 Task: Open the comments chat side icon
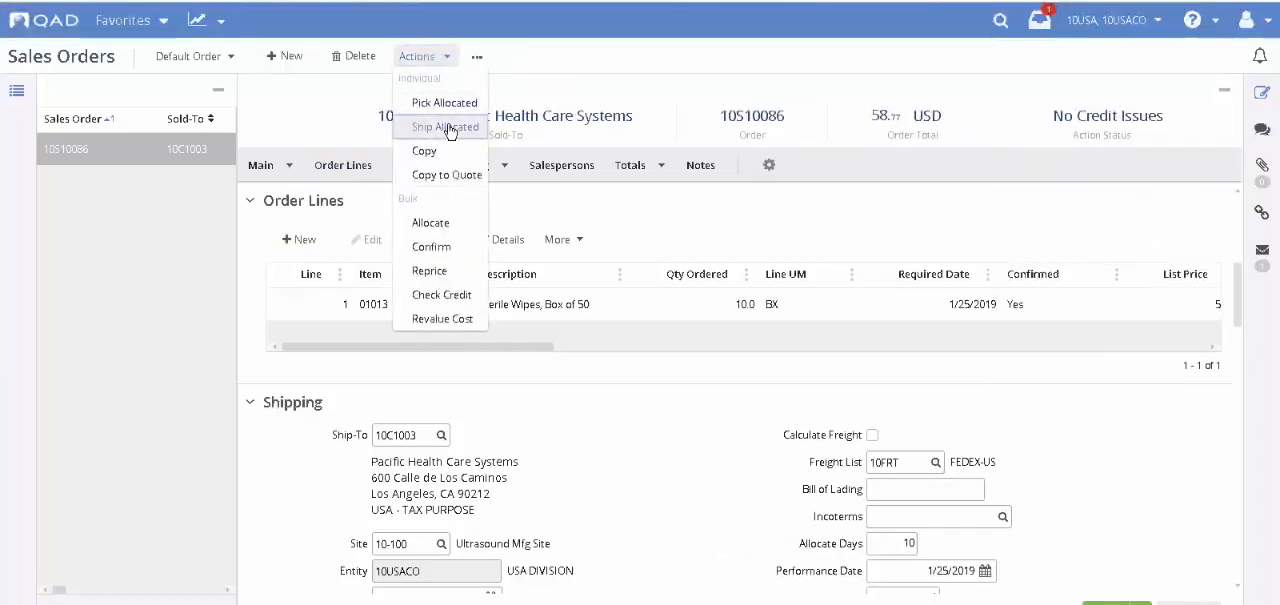click(1262, 130)
